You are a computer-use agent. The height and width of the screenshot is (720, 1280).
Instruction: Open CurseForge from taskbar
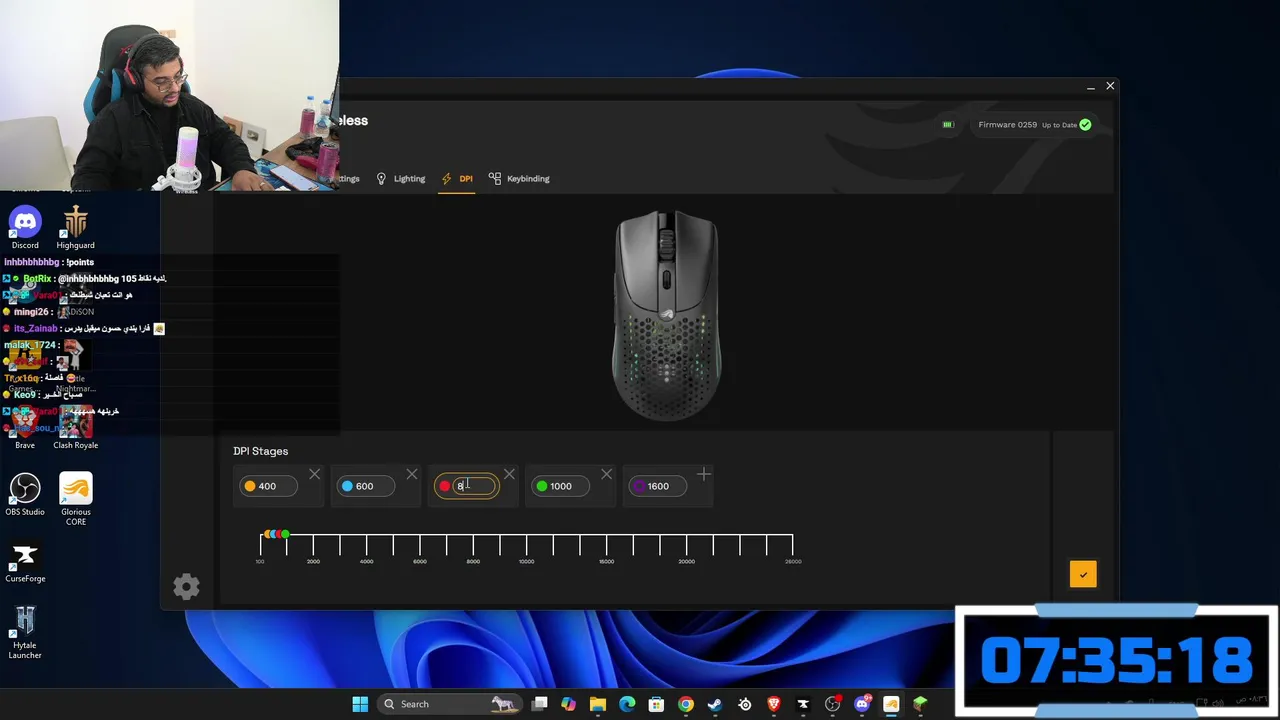pyautogui.click(x=803, y=704)
